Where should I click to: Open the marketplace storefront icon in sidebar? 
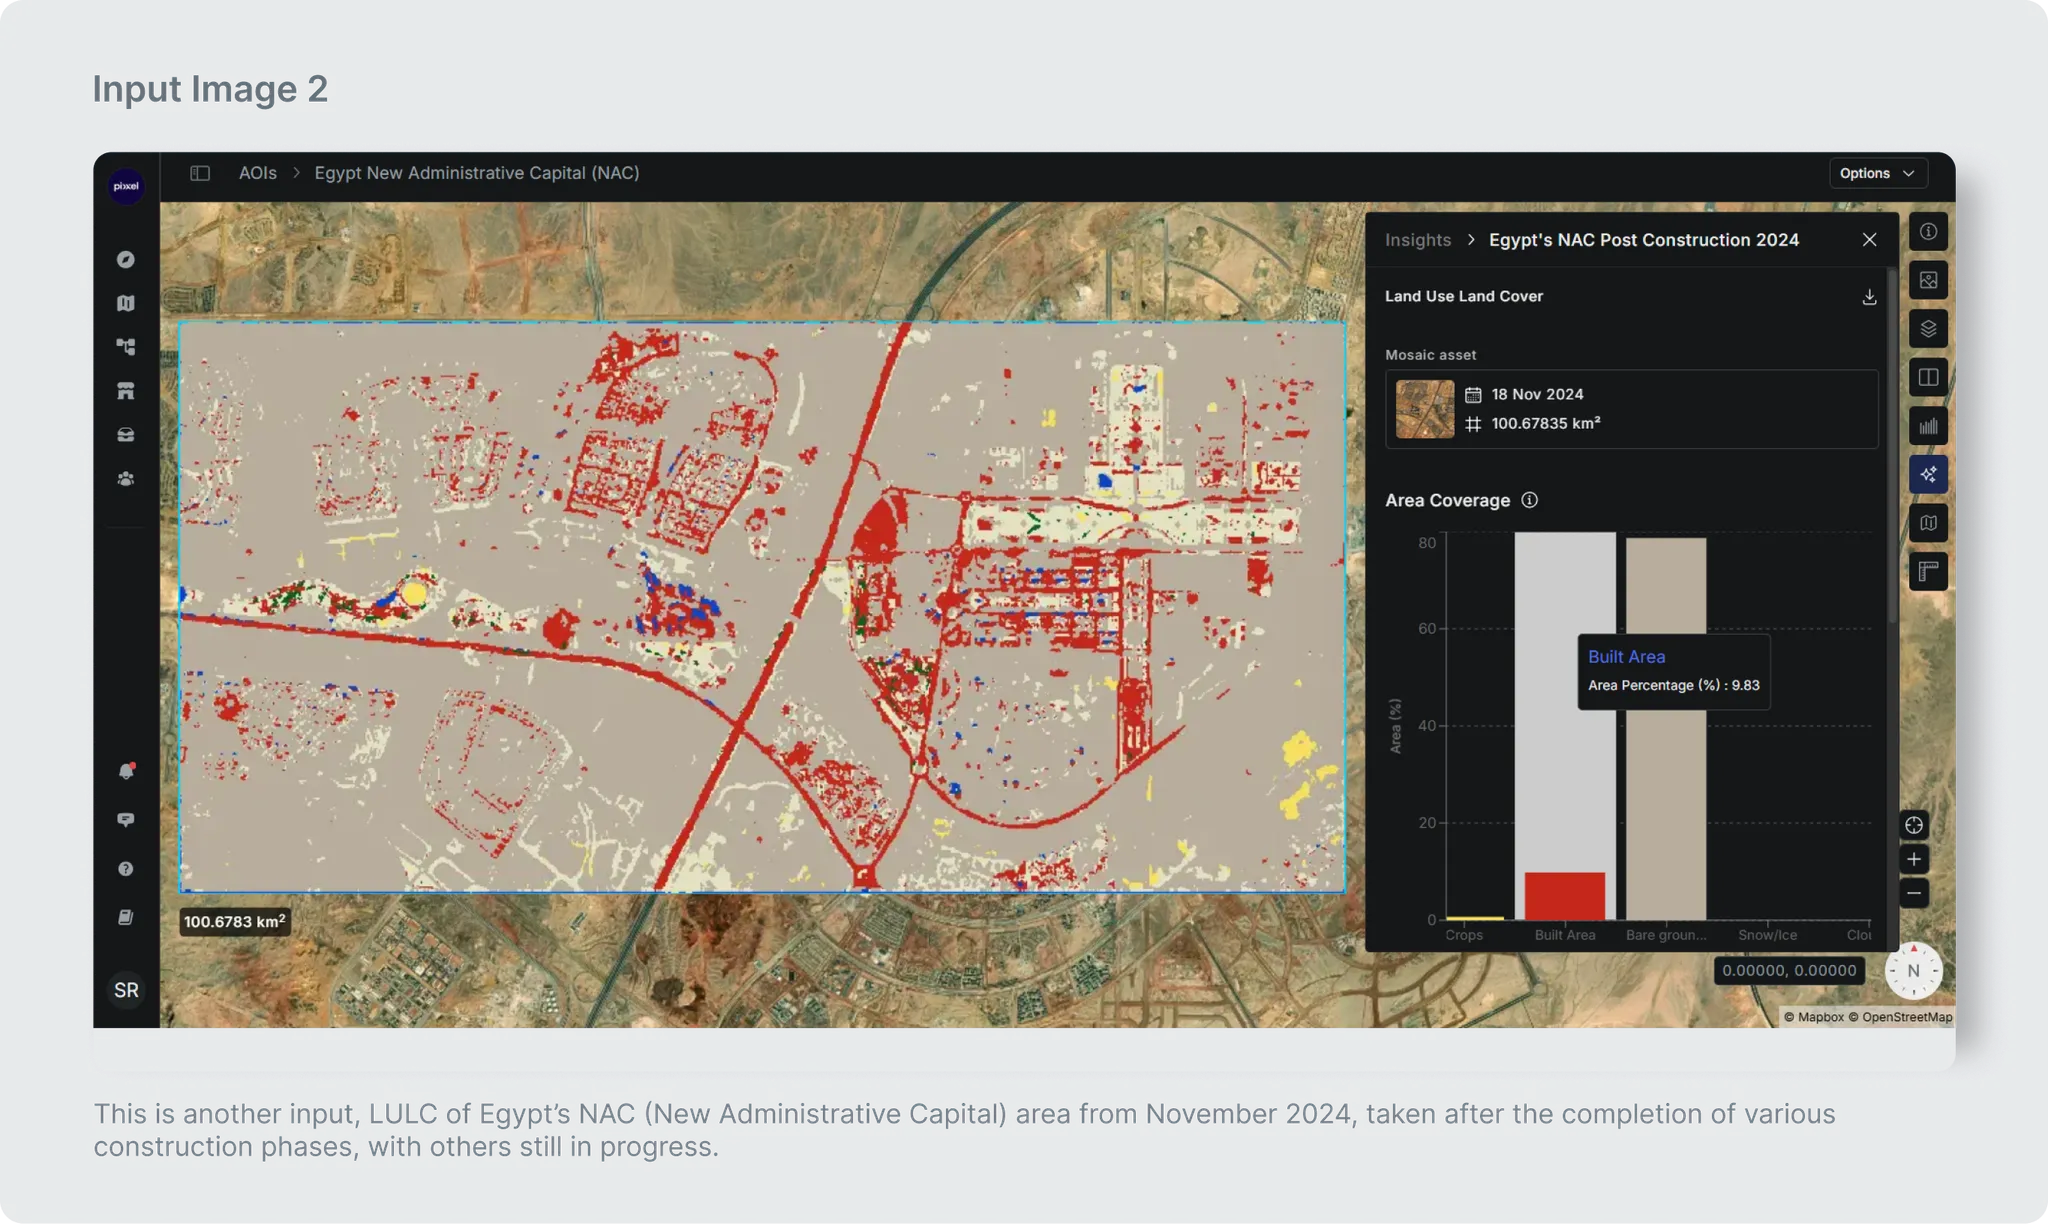click(x=126, y=391)
